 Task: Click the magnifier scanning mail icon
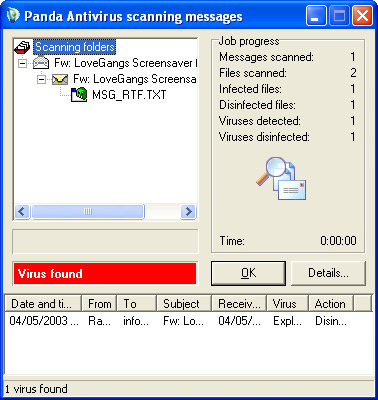(x=281, y=178)
